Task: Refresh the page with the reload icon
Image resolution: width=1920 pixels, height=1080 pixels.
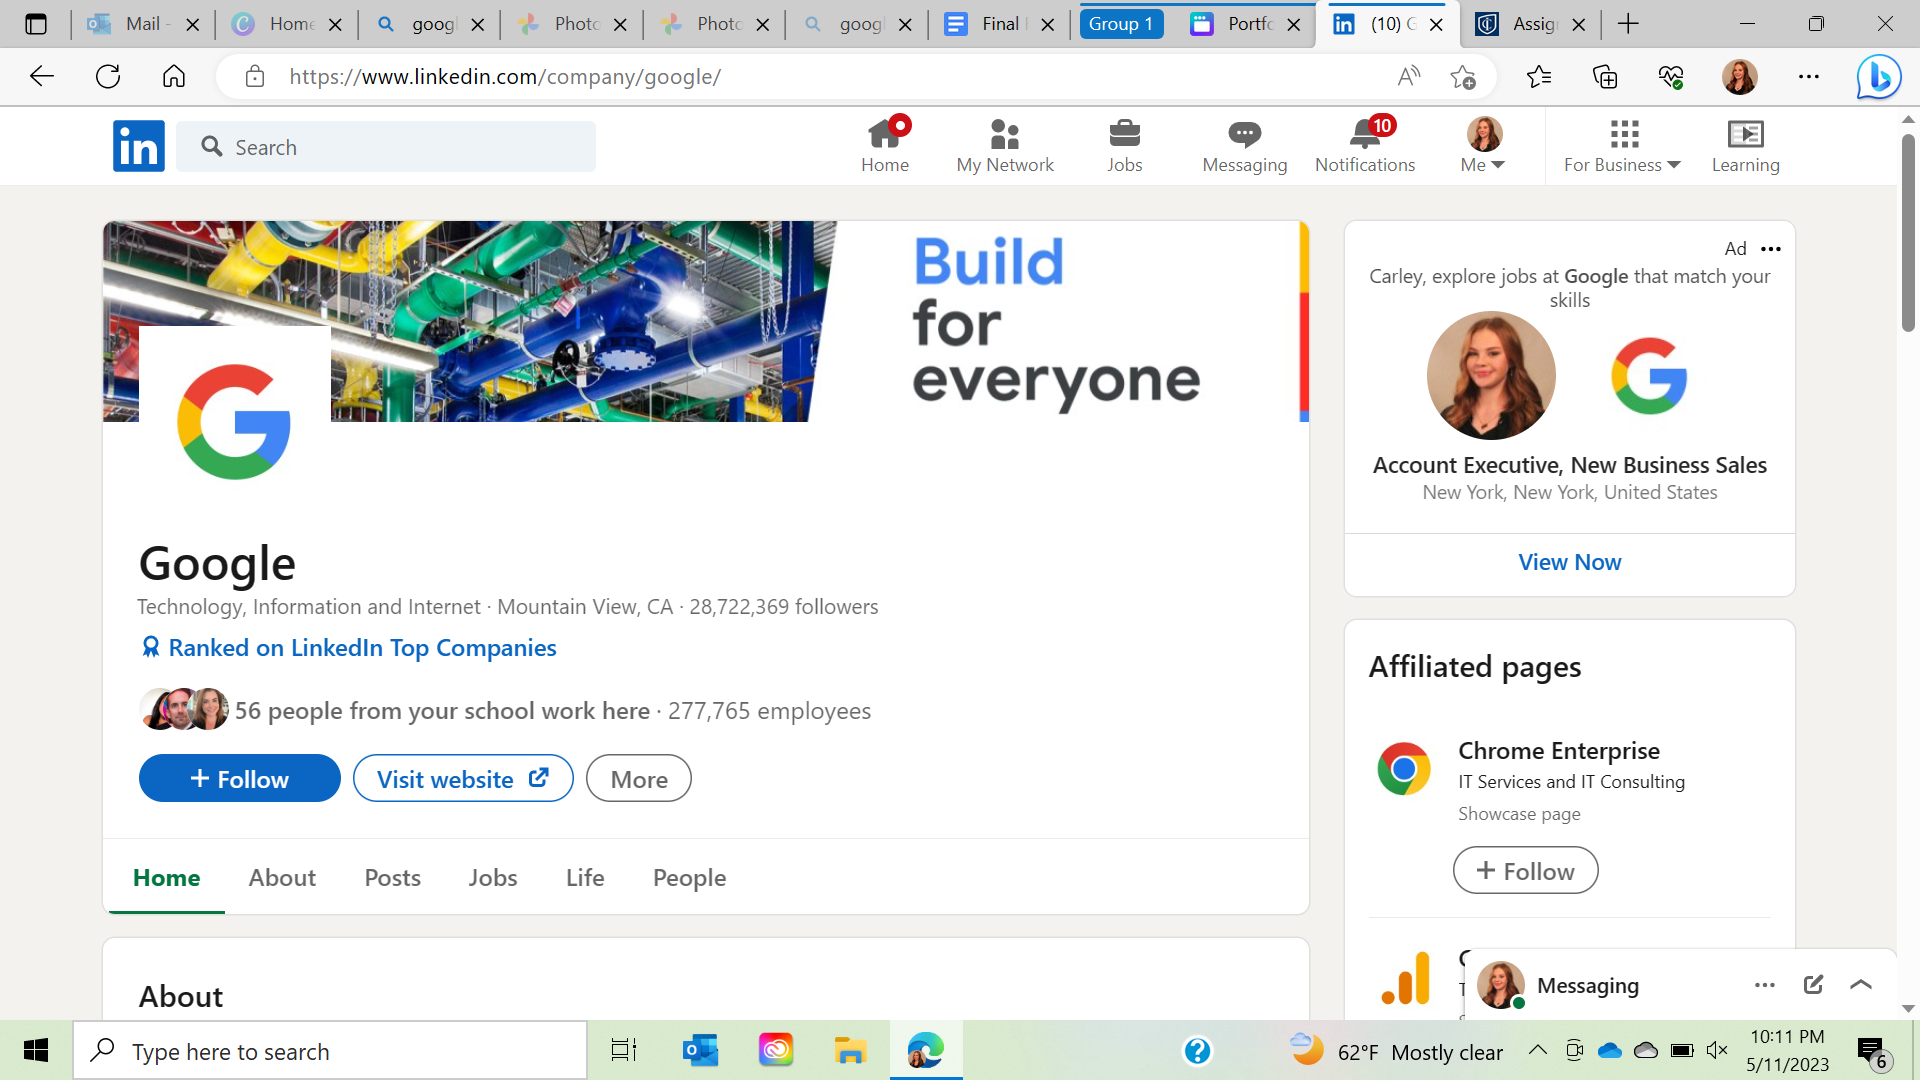Action: (x=108, y=76)
